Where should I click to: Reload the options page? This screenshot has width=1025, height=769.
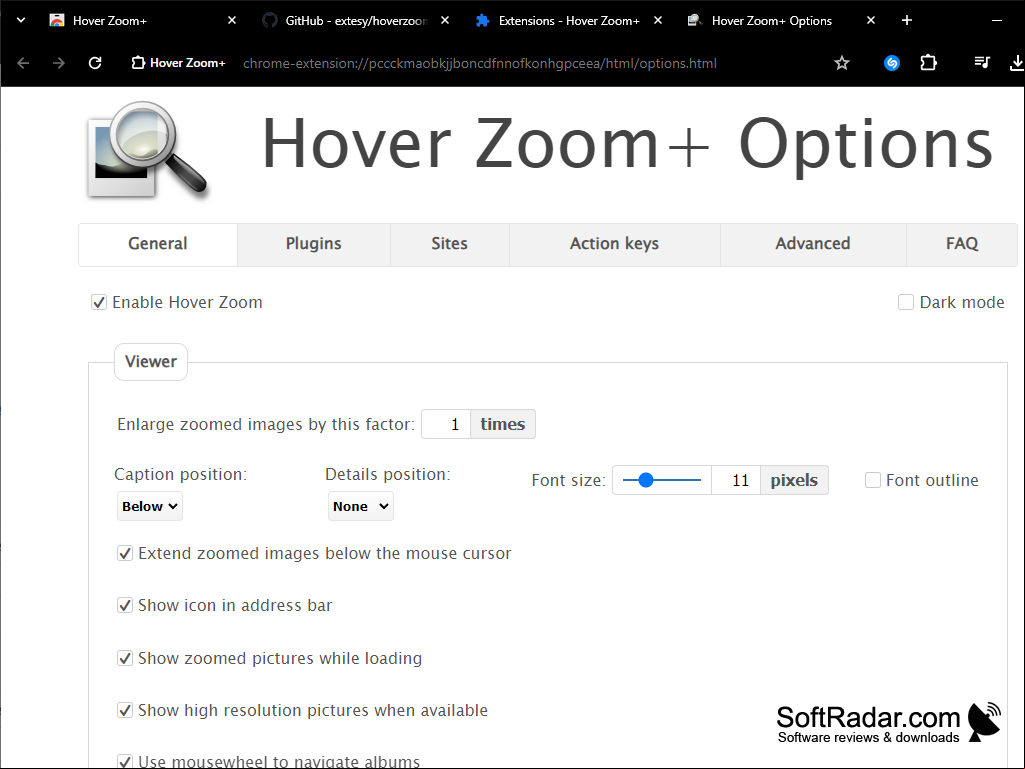(x=95, y=63)
